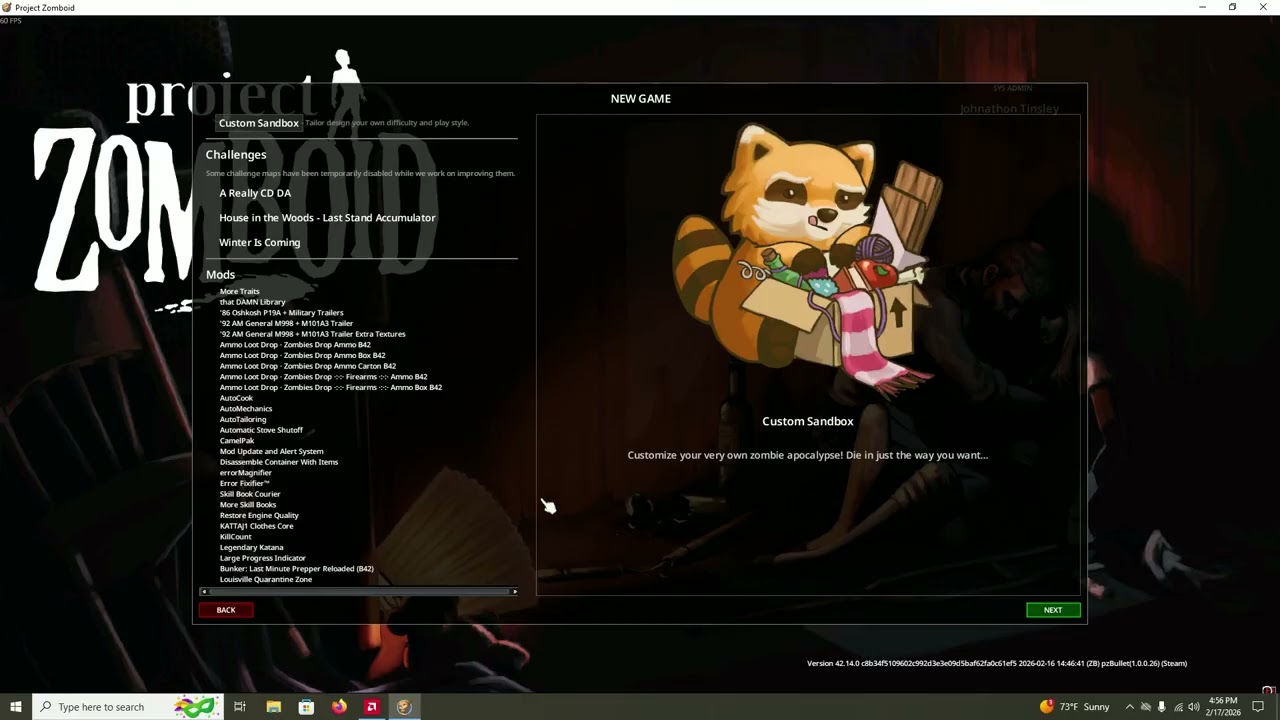
Task: Select the KillCount mod entry
Action: point(235,537)
